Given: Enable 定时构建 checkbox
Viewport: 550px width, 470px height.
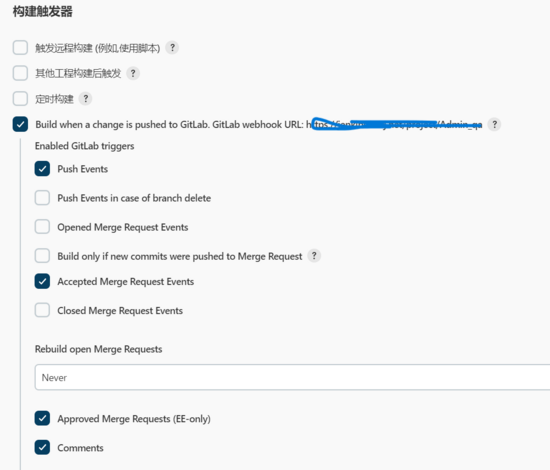Looking at the screenshot, I should pyautogui.click(x=20, y=99).
